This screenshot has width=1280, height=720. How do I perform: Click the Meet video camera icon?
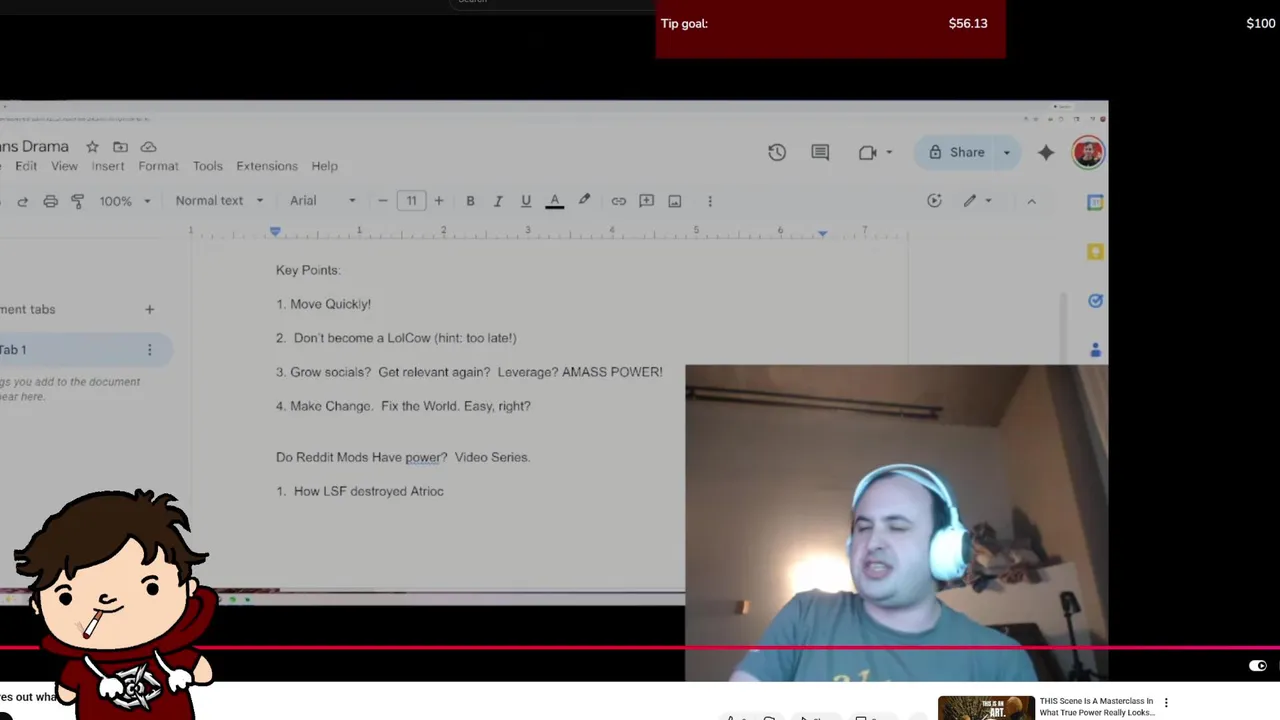point(867,152)
